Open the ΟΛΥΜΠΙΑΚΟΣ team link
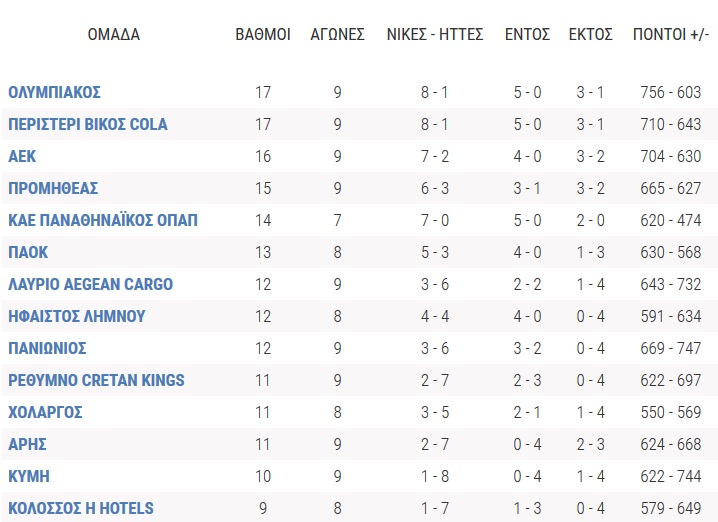The height and width of the screenshot is (522, 718). pyautogui.click(x=54, y=92)
